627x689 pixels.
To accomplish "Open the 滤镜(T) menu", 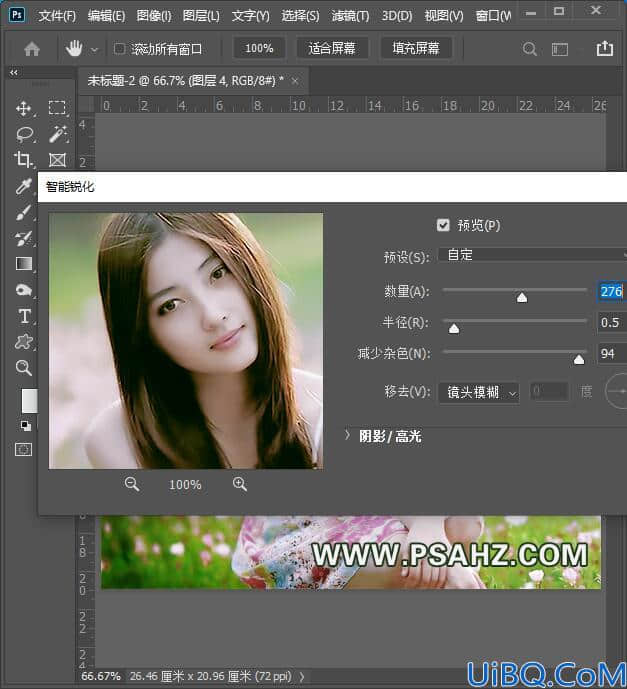I will pos(351,16).
